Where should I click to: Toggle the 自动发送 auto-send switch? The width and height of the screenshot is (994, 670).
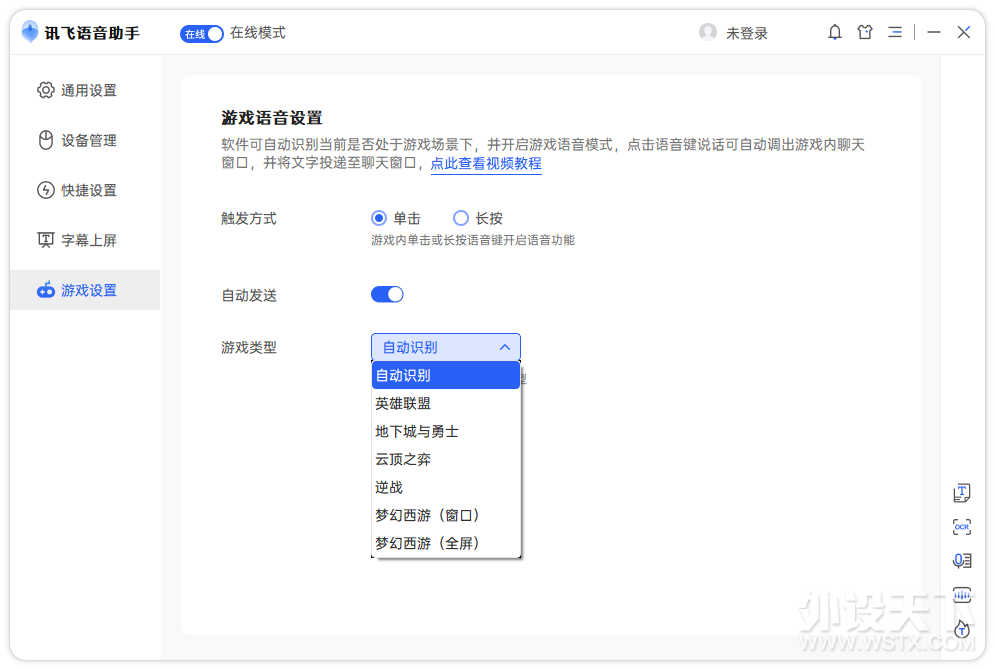387,295
